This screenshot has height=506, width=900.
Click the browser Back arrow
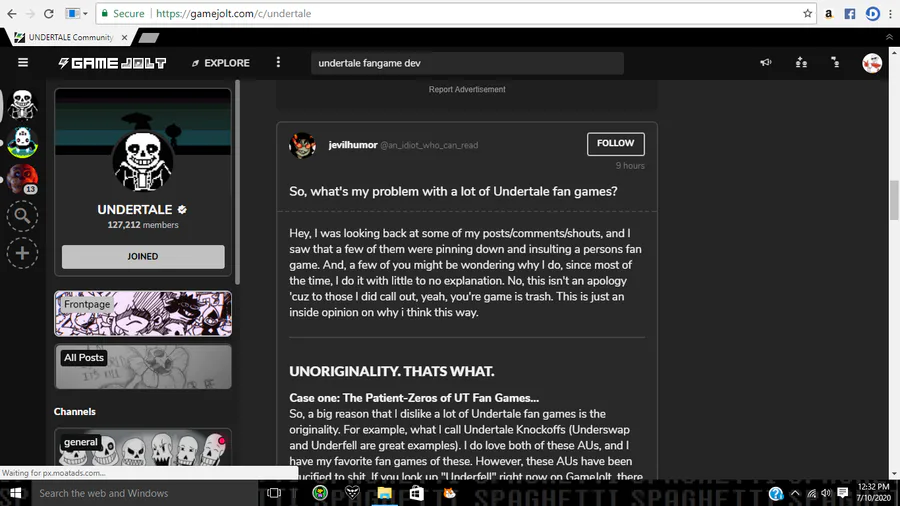point(11,13)
